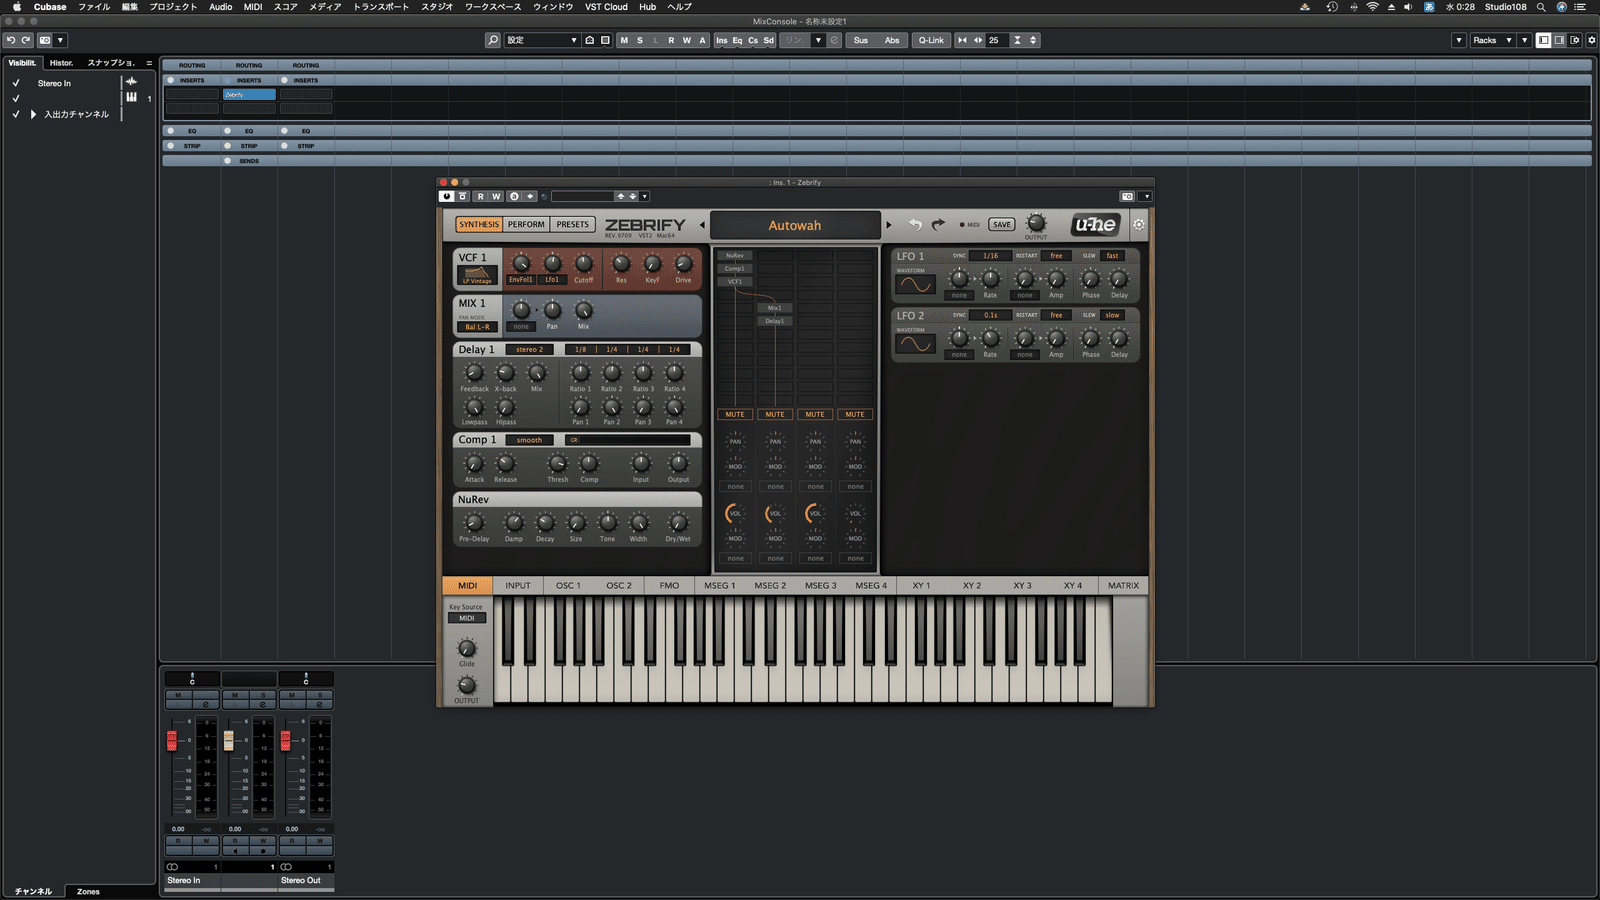The width and height of the screenshot is (1600, 900).
Task: Click the plugin preset name field
Action: (582, 196)
